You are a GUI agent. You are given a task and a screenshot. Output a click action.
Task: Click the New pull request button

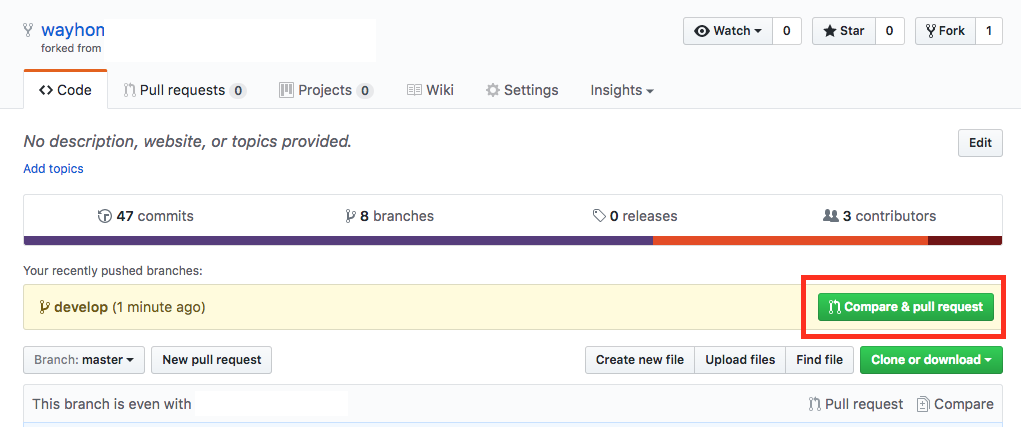[x=212, y=360]
